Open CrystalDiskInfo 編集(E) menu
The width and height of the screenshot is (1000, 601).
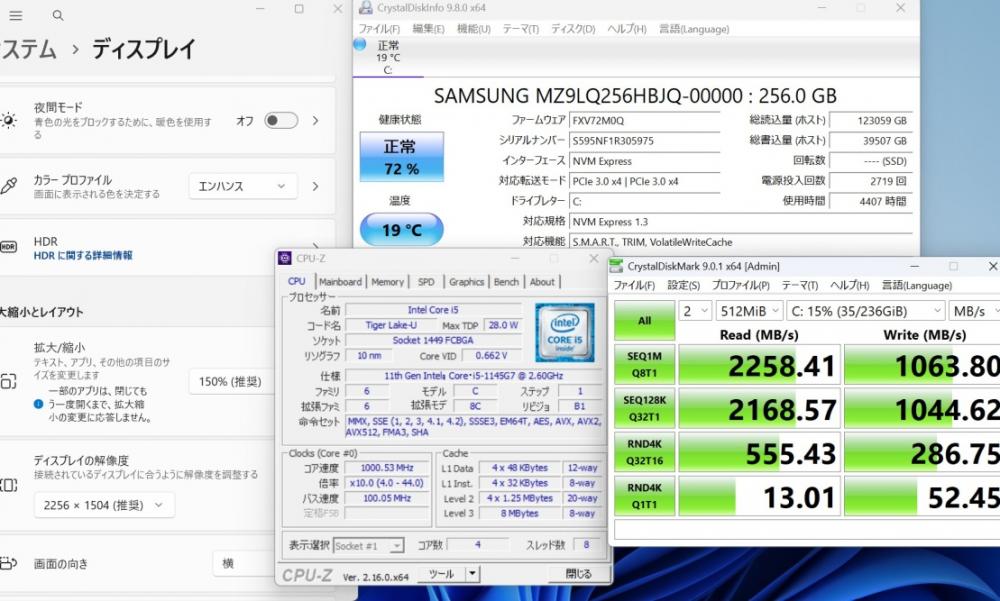429,29
